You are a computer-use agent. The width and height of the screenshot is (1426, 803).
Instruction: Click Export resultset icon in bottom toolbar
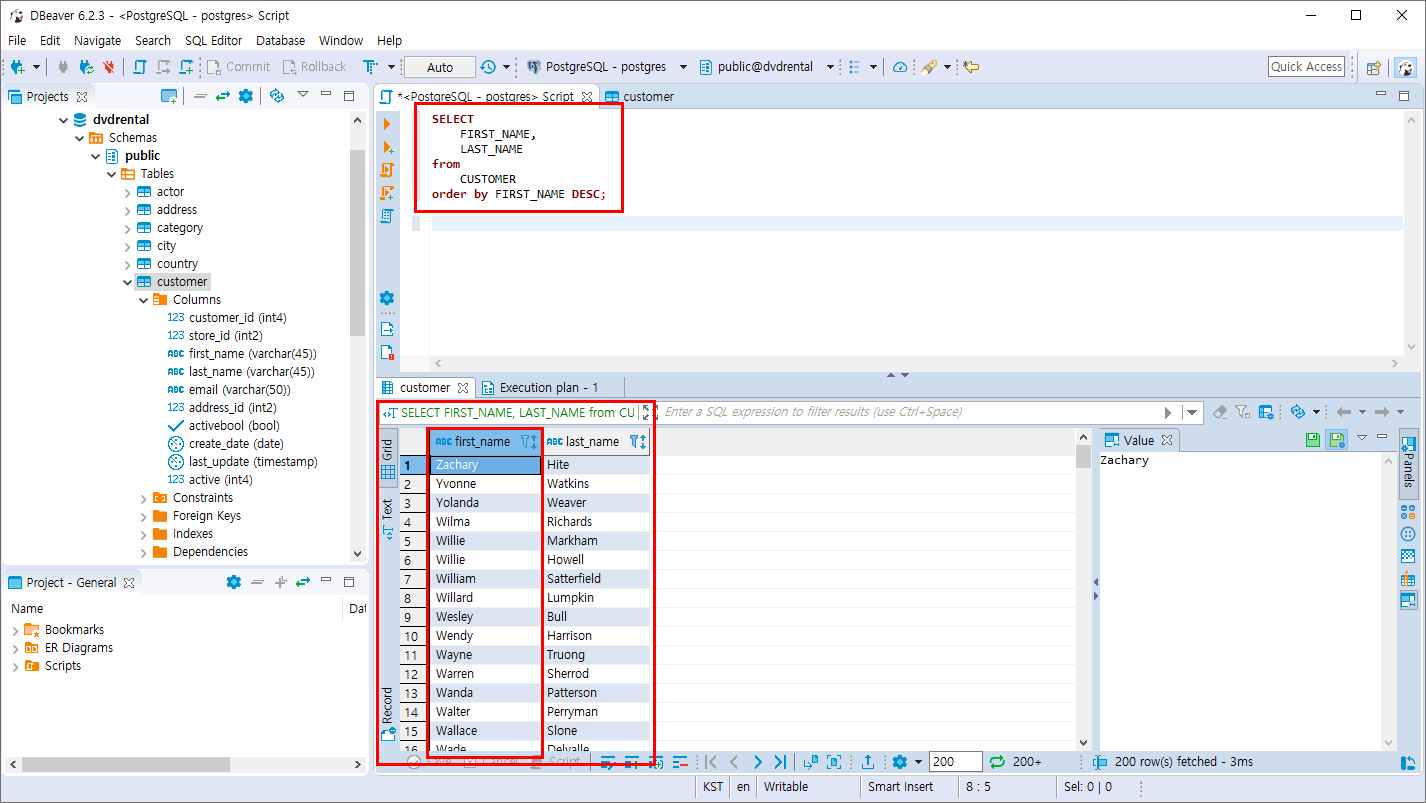click(868, 762)
